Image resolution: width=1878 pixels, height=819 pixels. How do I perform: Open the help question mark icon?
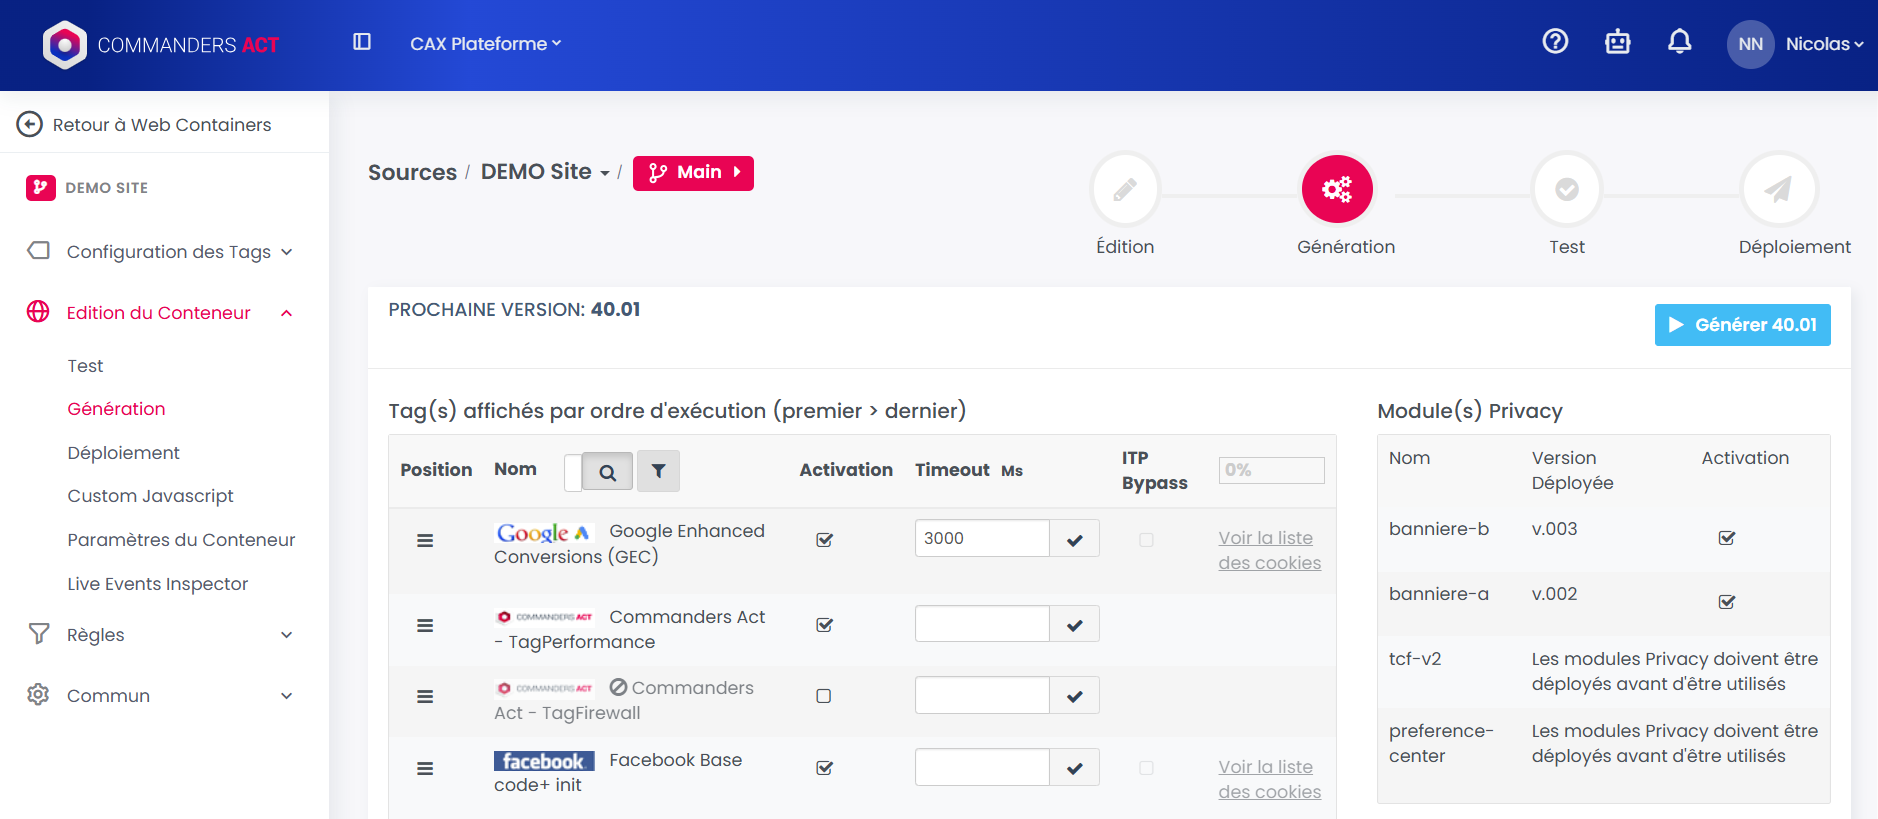coord(1555,42)
